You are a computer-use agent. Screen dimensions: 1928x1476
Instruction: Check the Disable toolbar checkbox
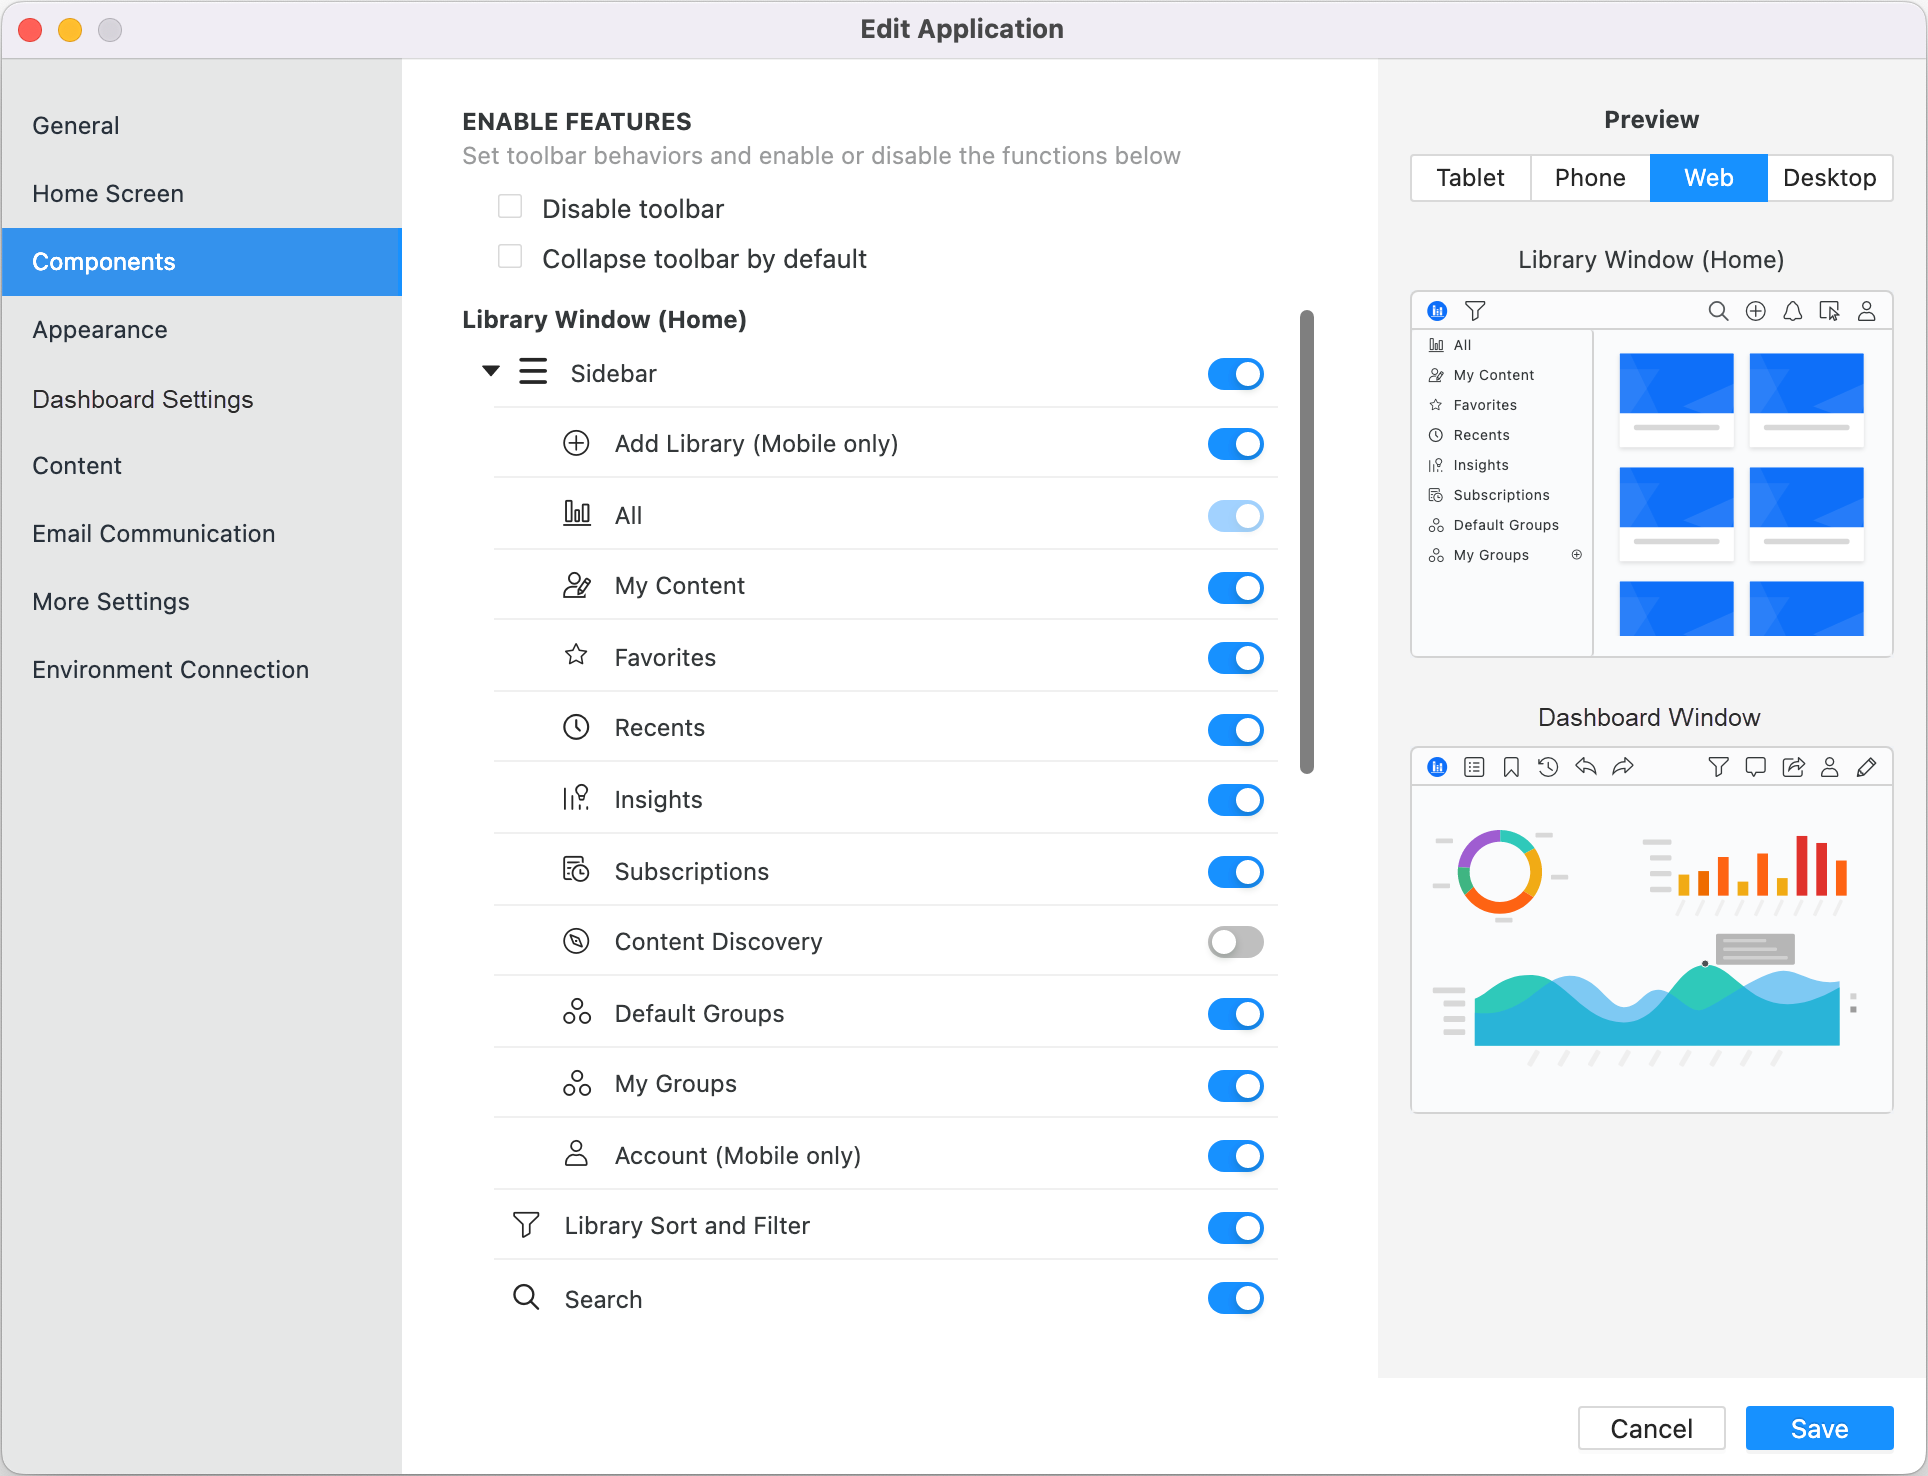510,207
